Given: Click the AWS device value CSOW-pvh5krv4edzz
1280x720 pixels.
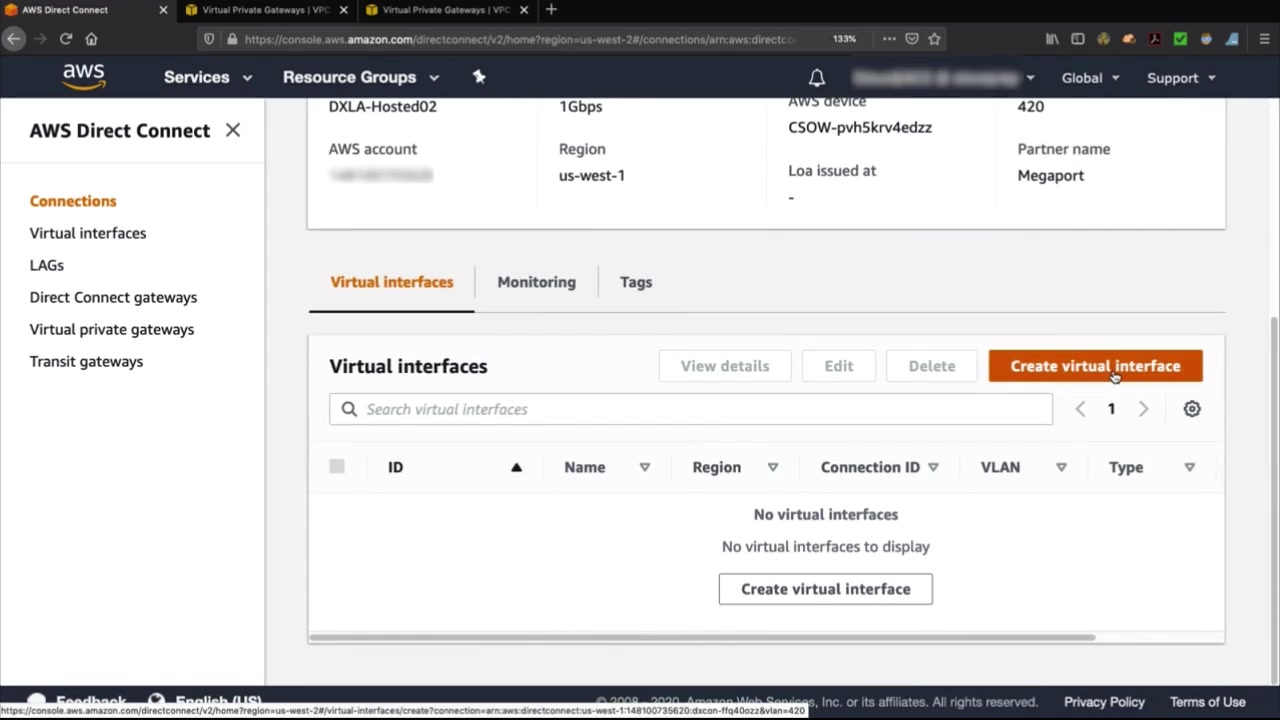Looking at the screenshot, I should (860, 127).
